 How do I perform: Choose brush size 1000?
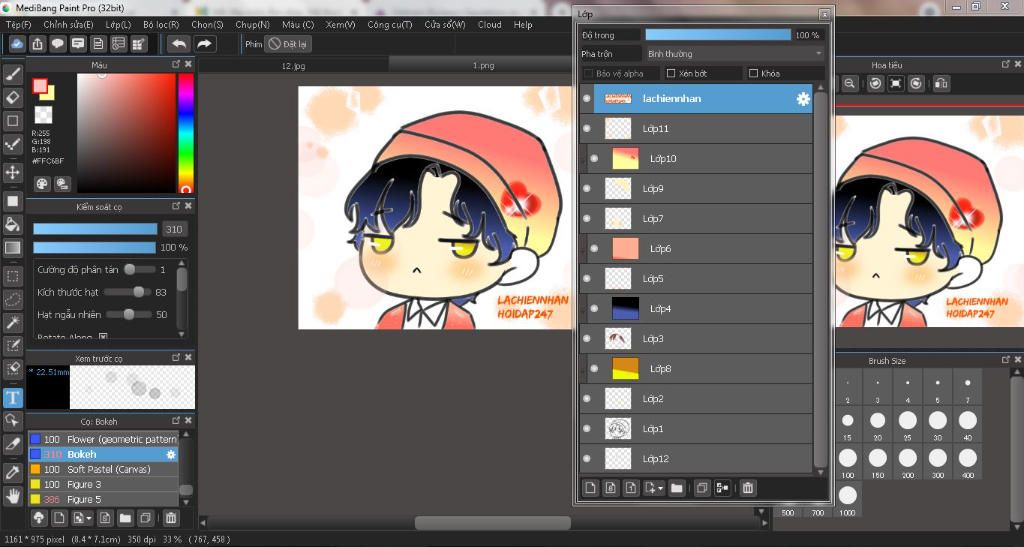coord(848,499)
